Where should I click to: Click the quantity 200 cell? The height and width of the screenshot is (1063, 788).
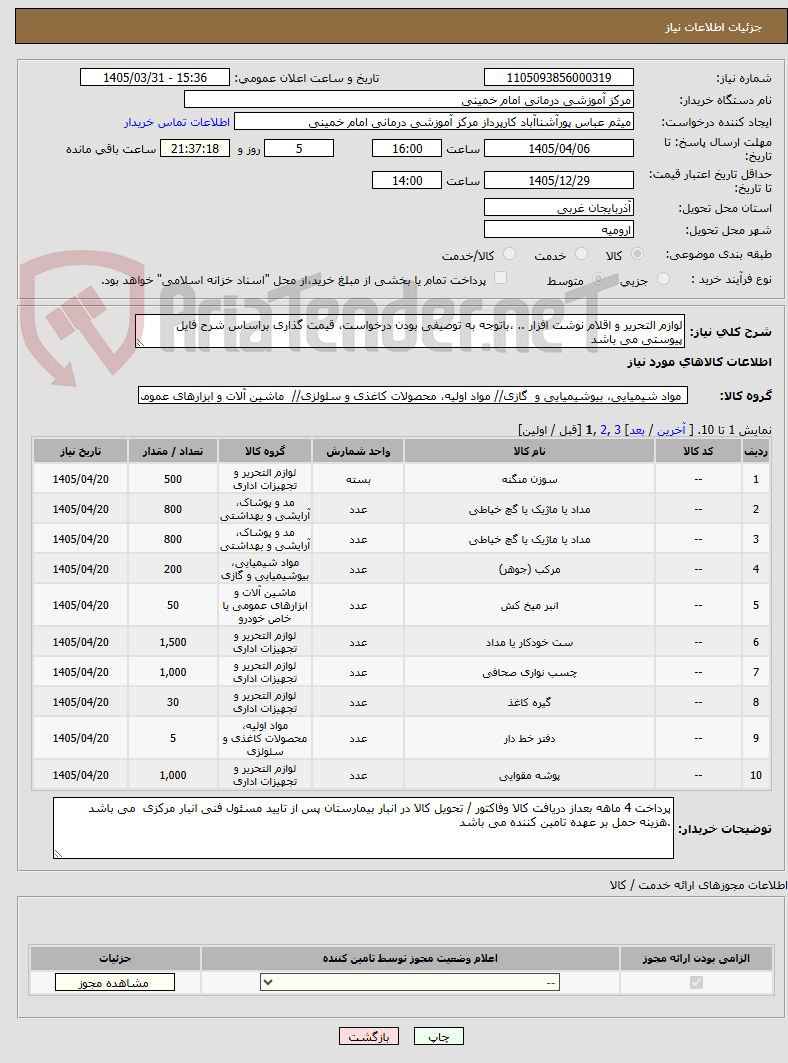click(173, 569)
